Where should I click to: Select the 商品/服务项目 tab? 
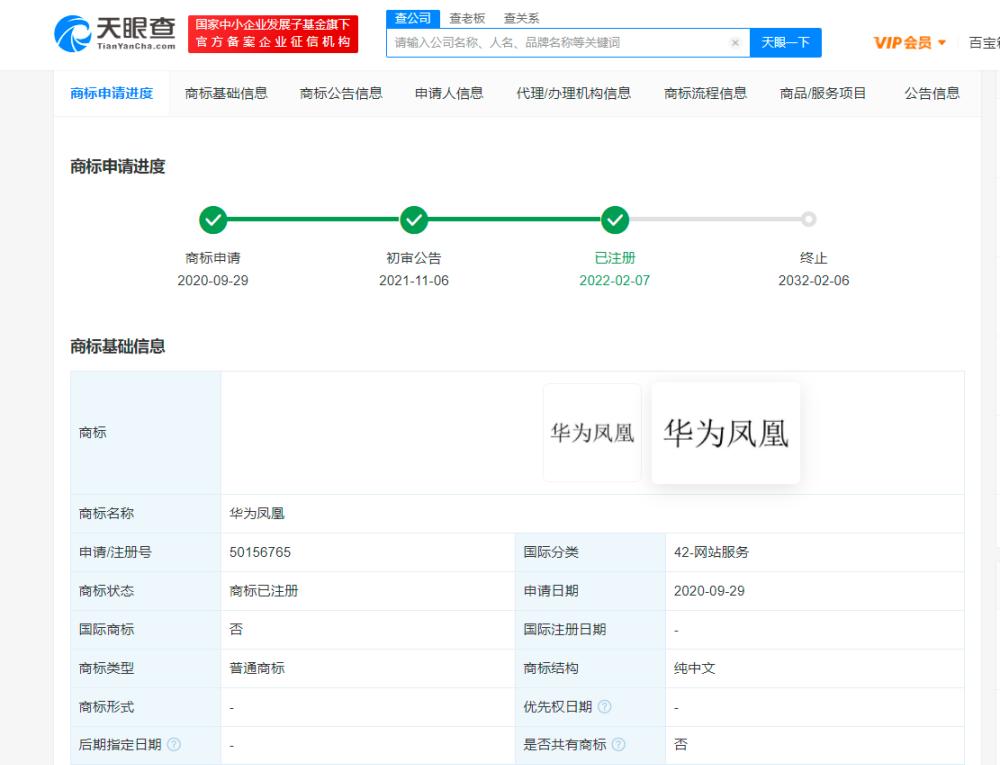(823, 93)
